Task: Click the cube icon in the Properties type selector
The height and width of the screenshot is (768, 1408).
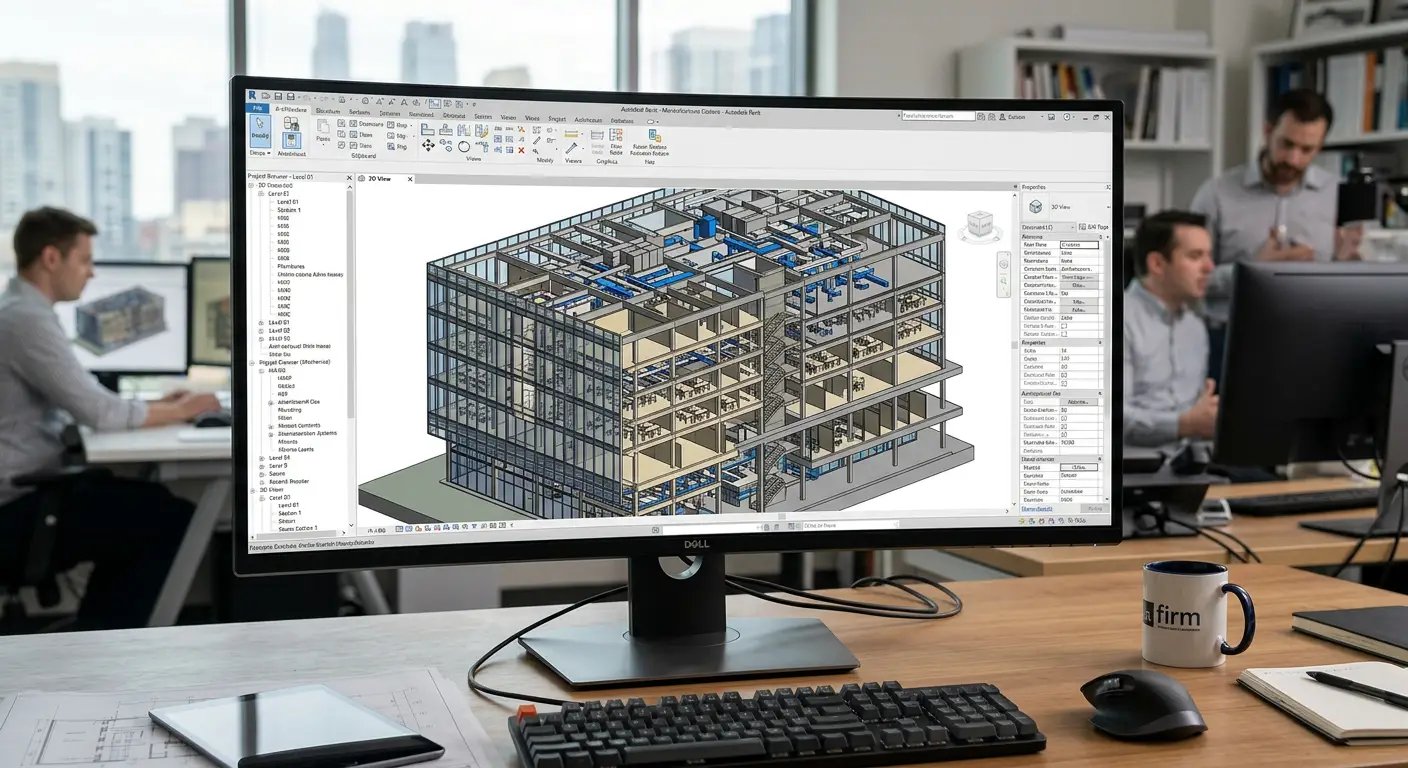Action: point(1035,206)
